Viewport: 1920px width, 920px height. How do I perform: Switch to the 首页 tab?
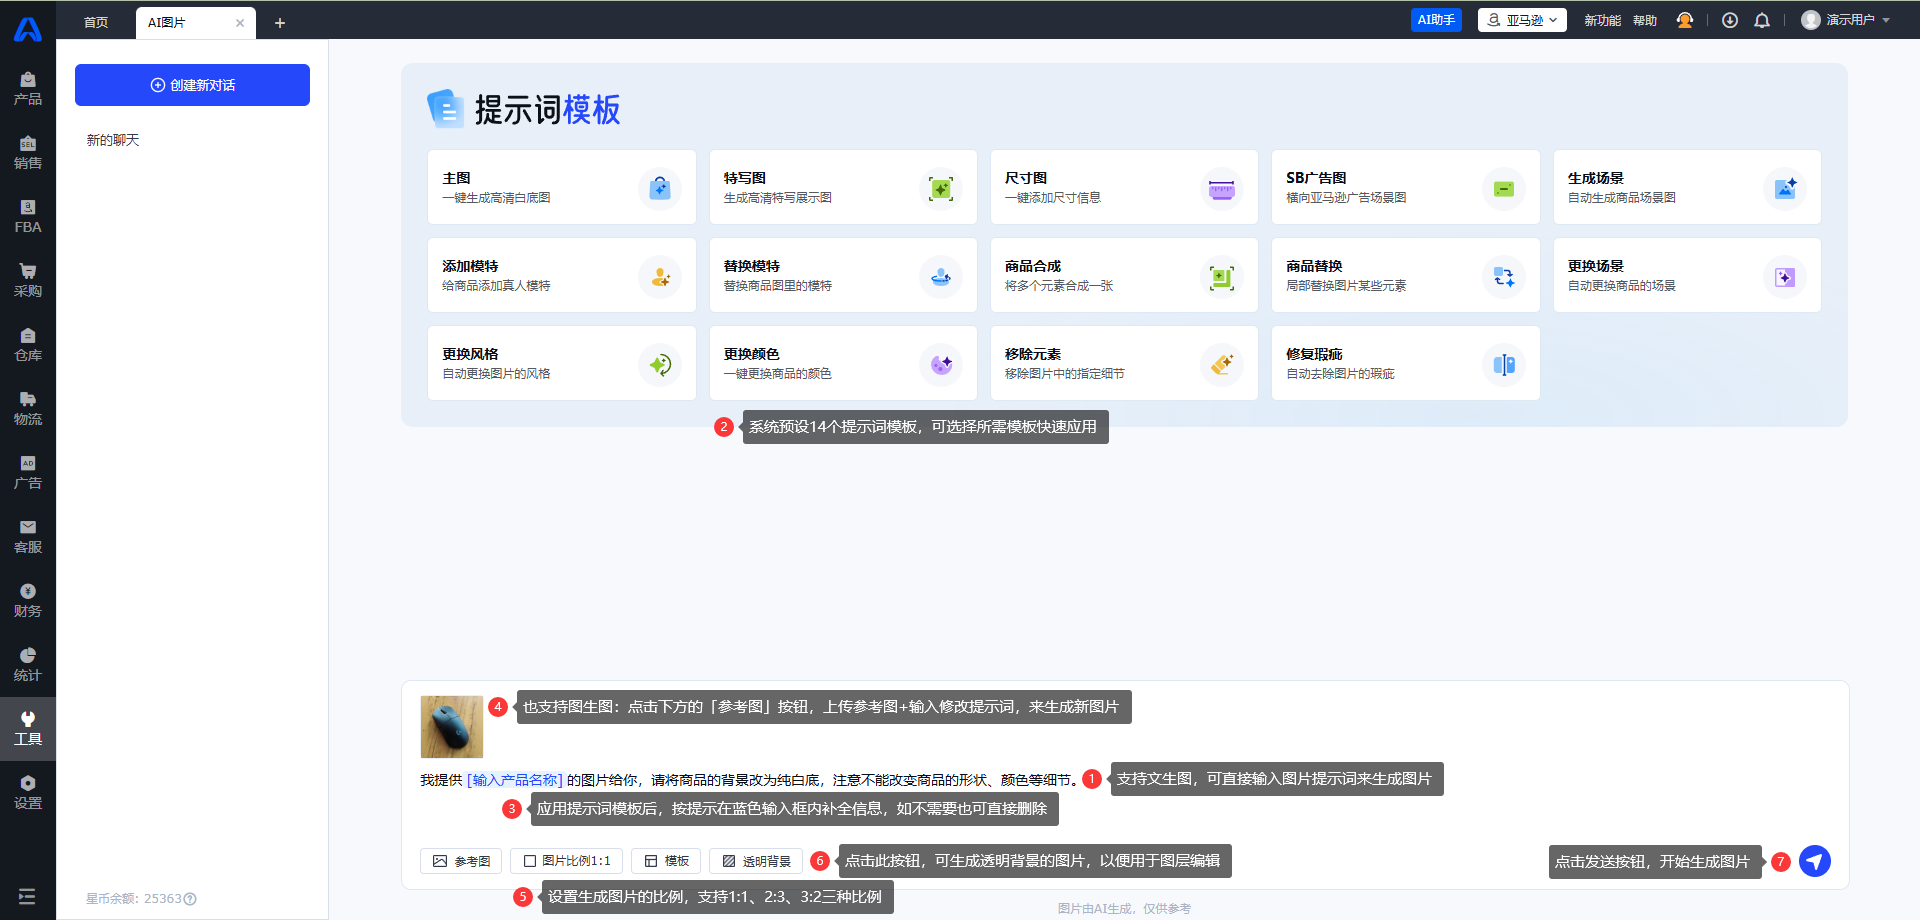96,22
